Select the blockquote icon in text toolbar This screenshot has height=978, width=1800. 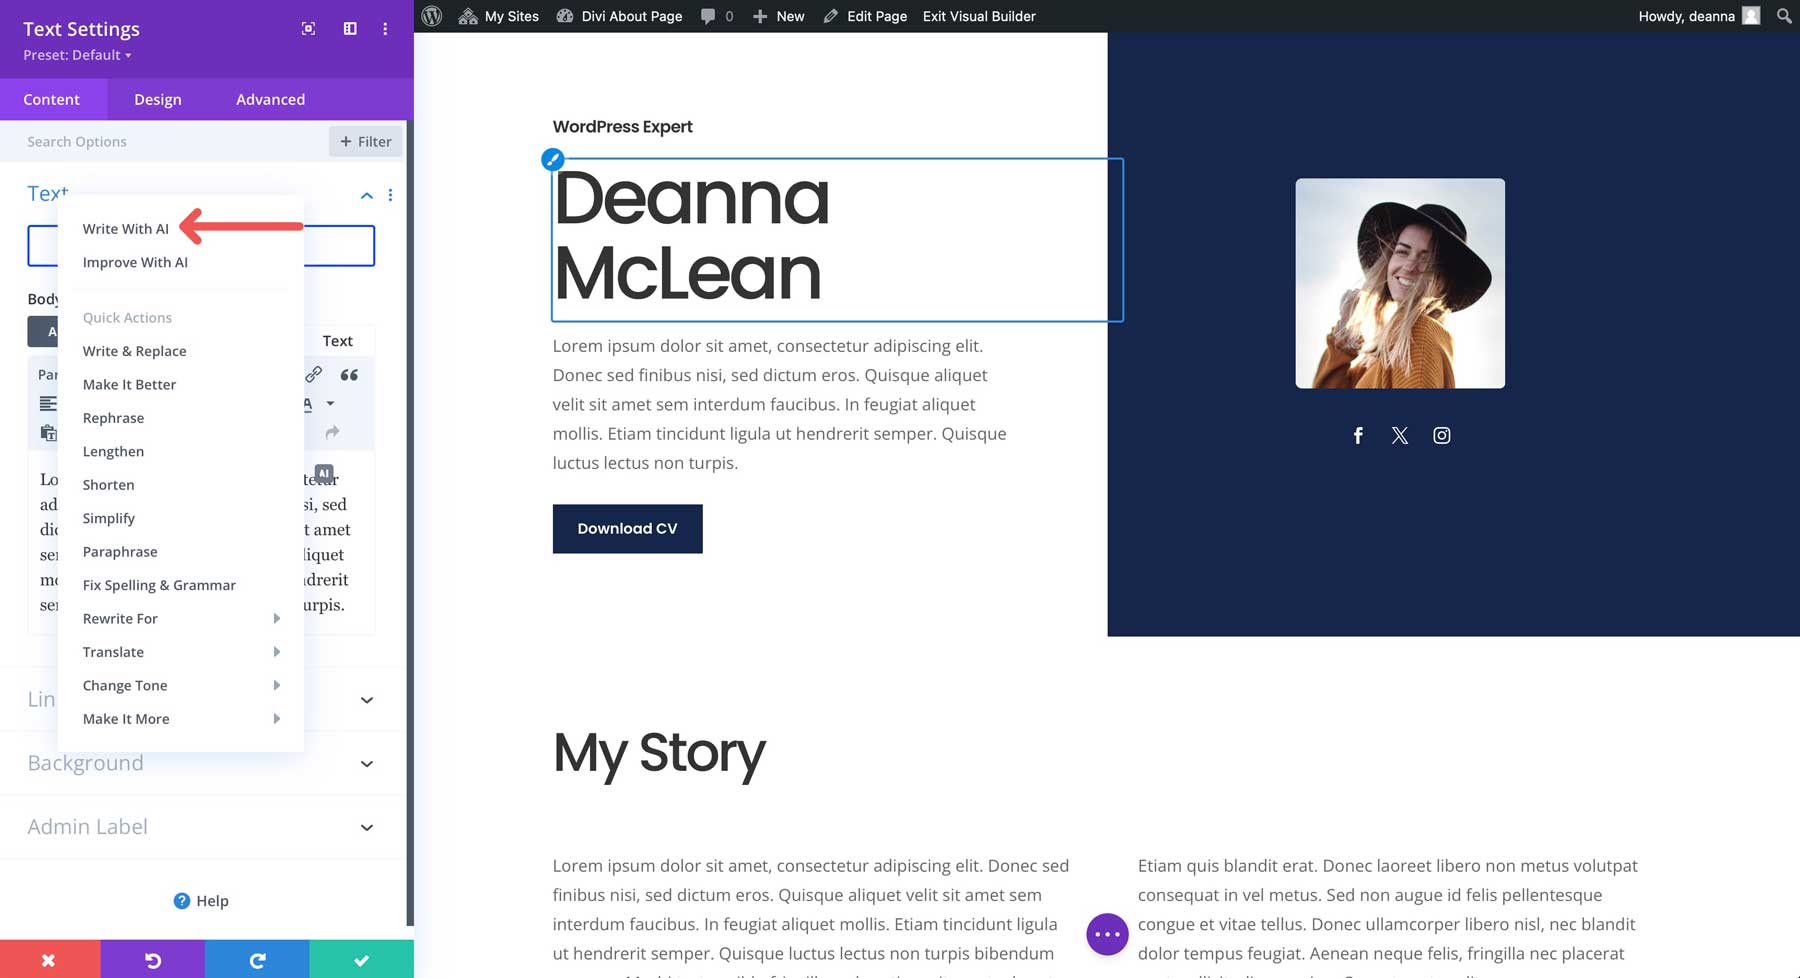coord(350,375)
